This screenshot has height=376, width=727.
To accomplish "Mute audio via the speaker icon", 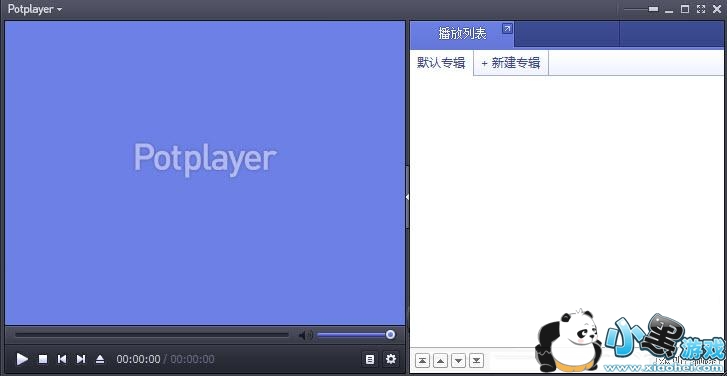I will click(305, 335).
